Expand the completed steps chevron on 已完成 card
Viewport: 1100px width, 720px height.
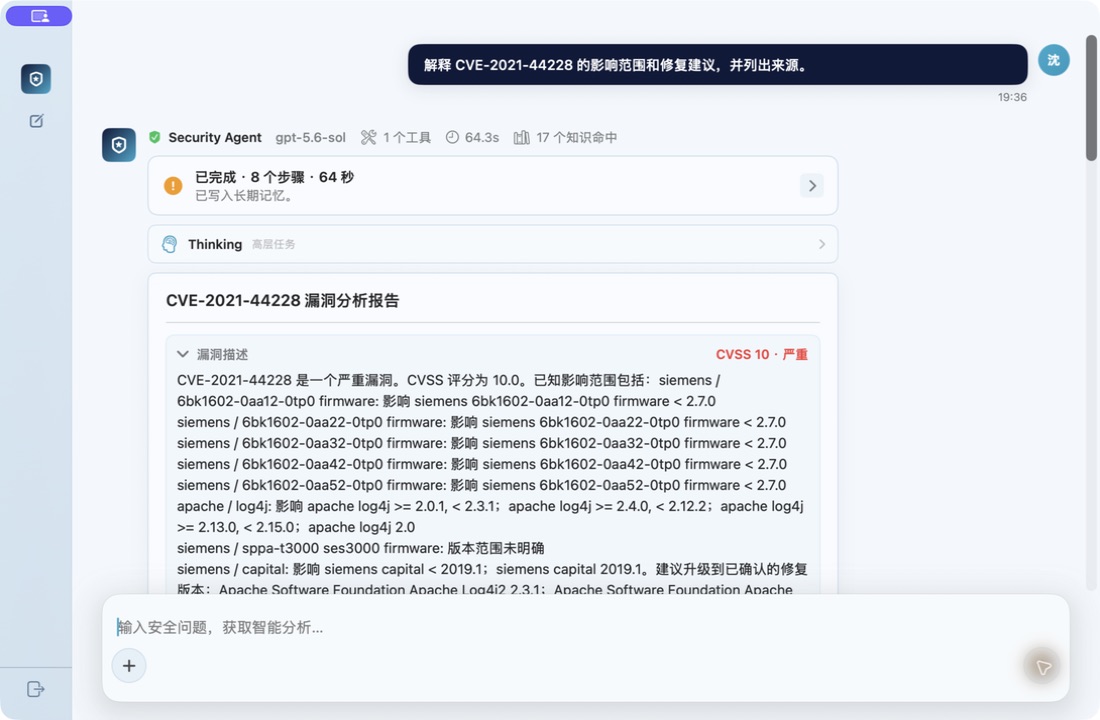point(812,186)
